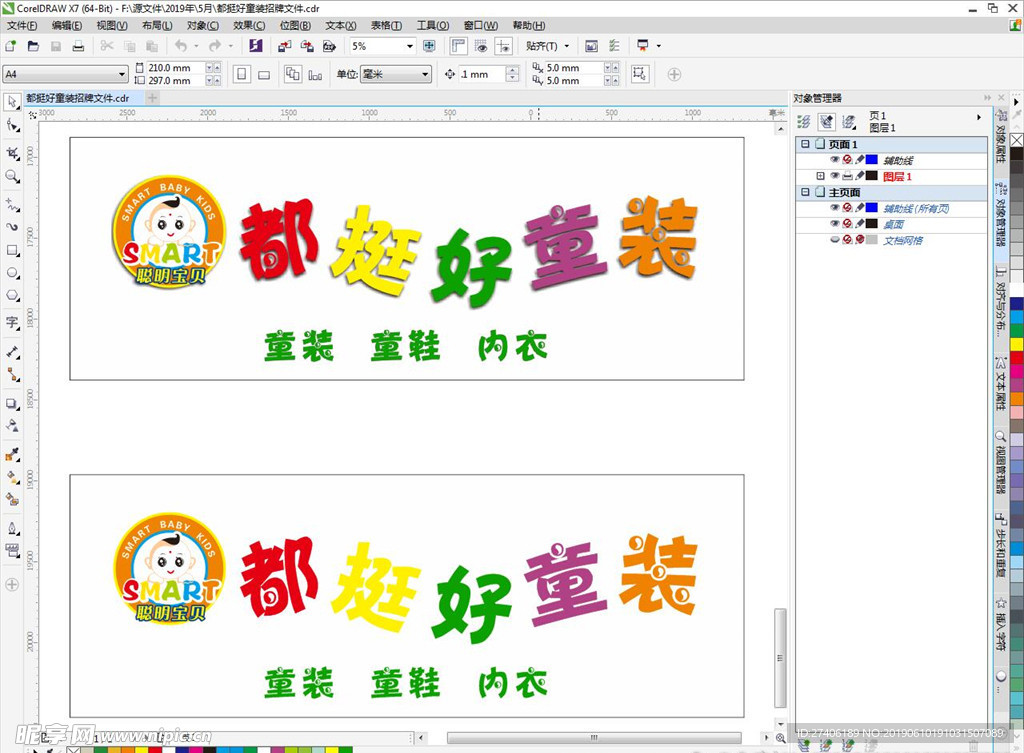Set page to landscape orientation

264,74
